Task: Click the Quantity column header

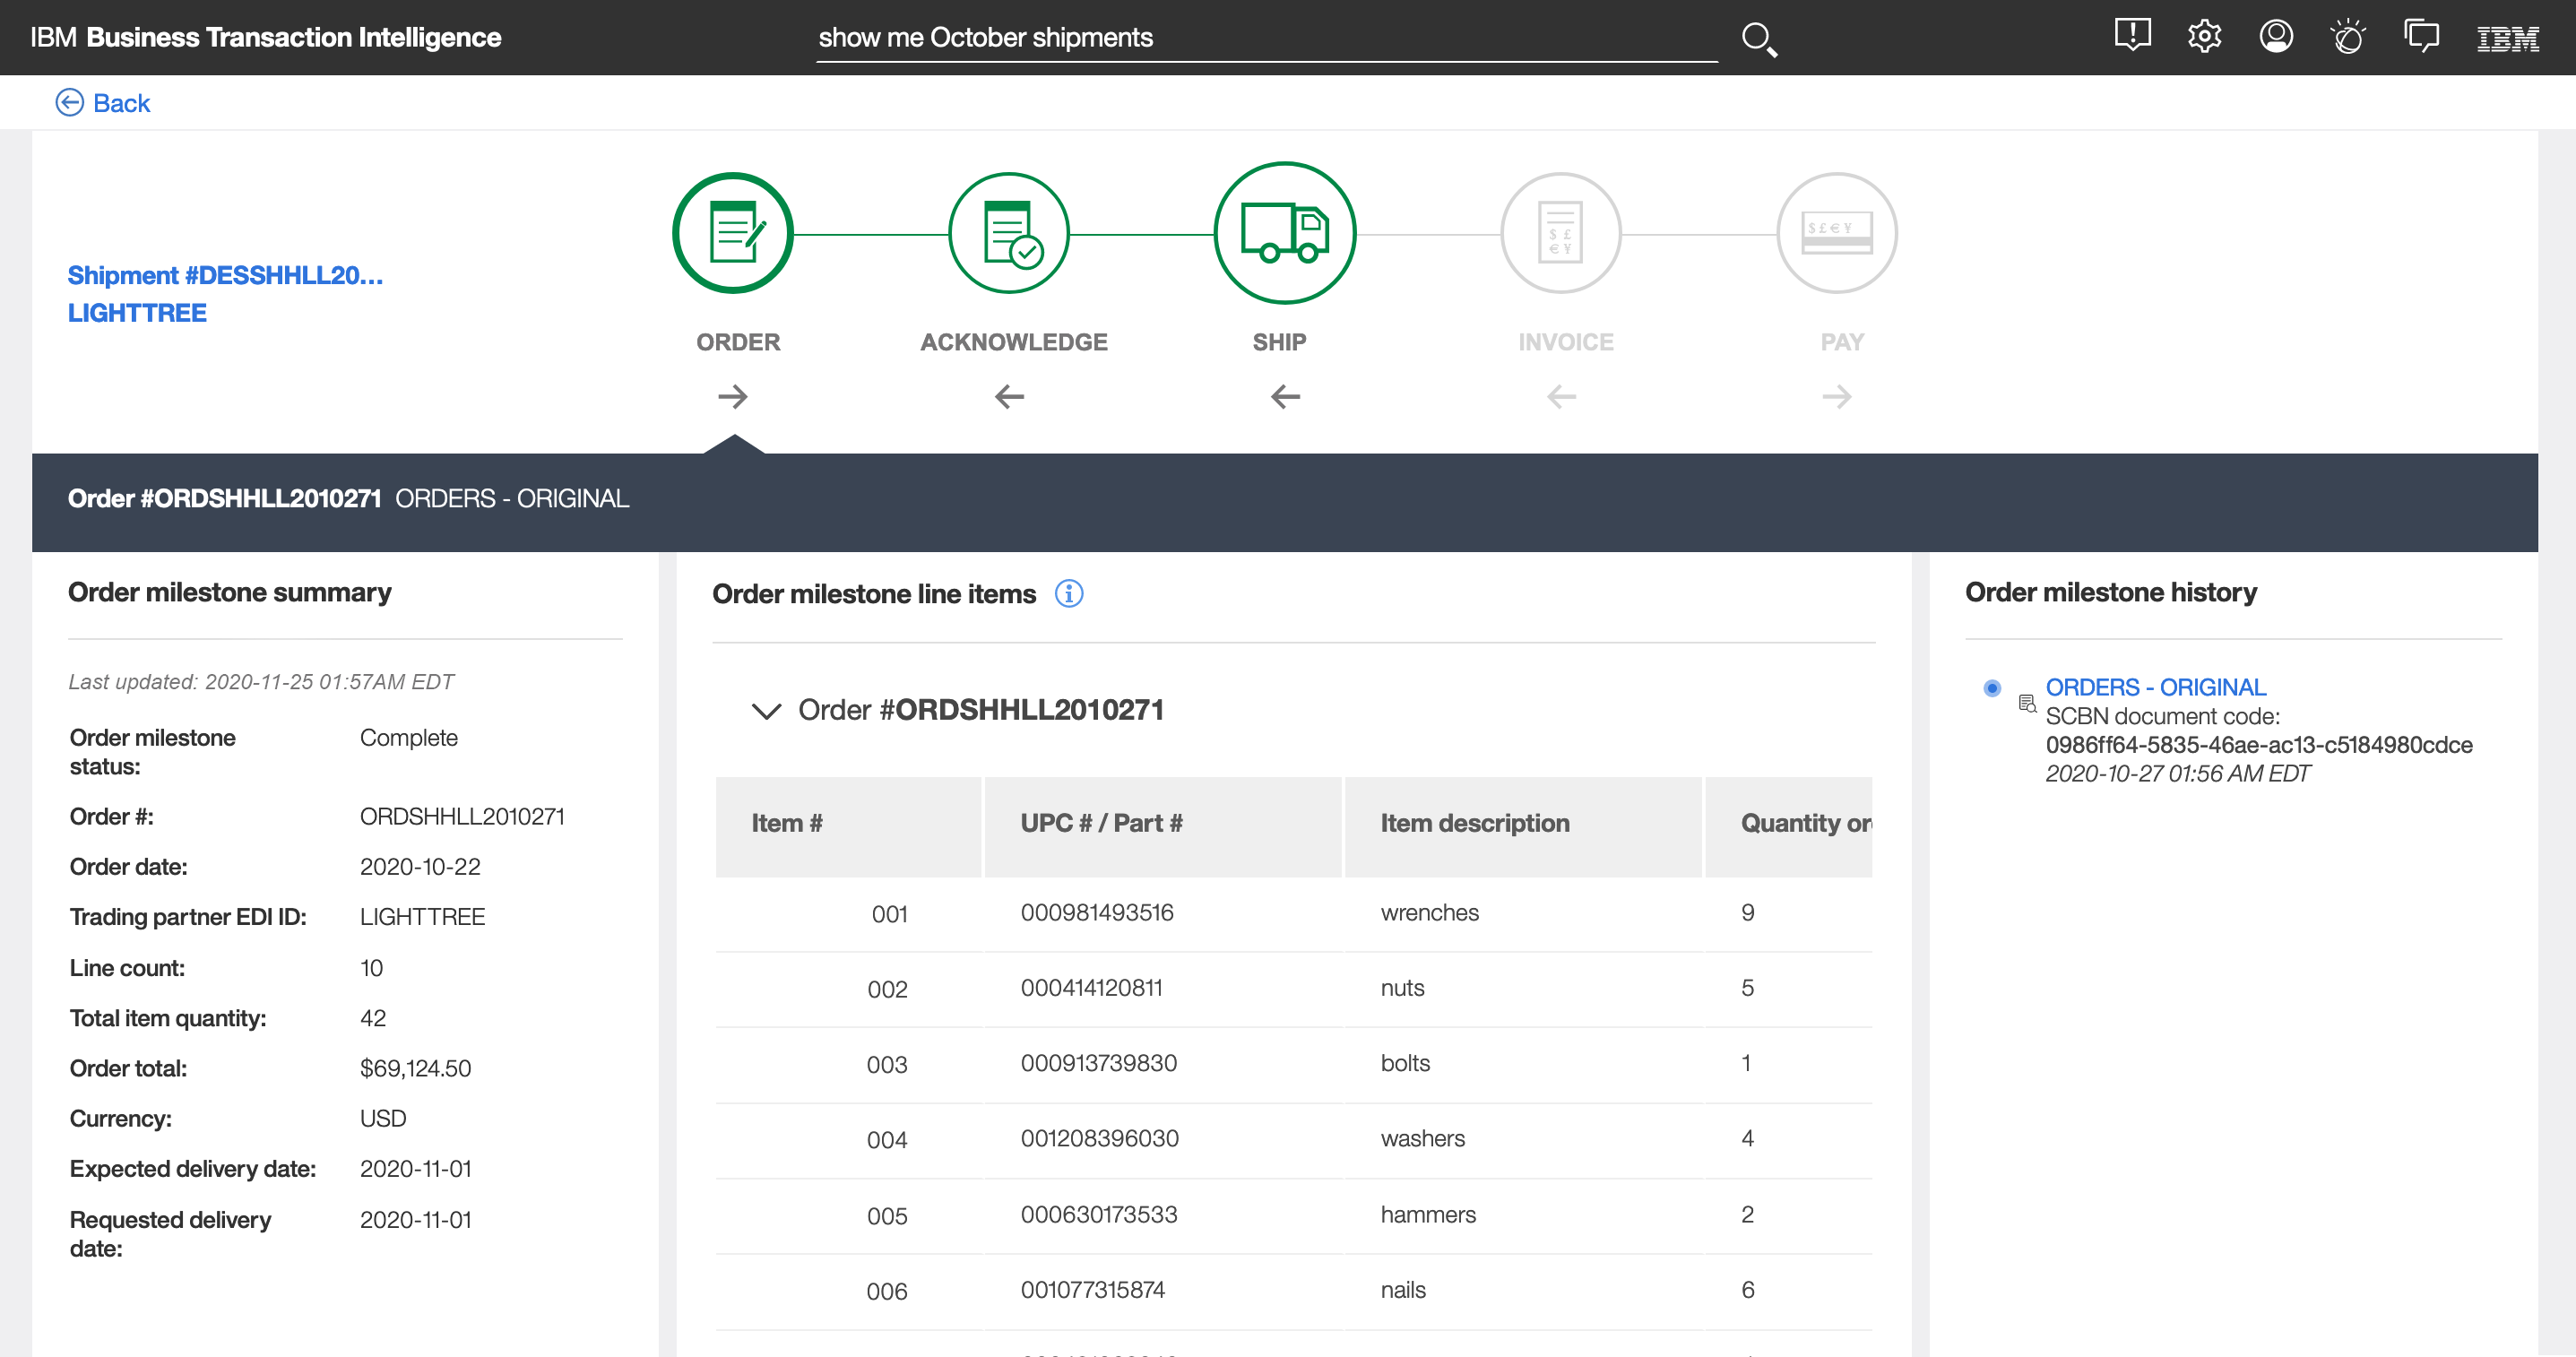Action: pyautogui.click(x=1788, y=826)
